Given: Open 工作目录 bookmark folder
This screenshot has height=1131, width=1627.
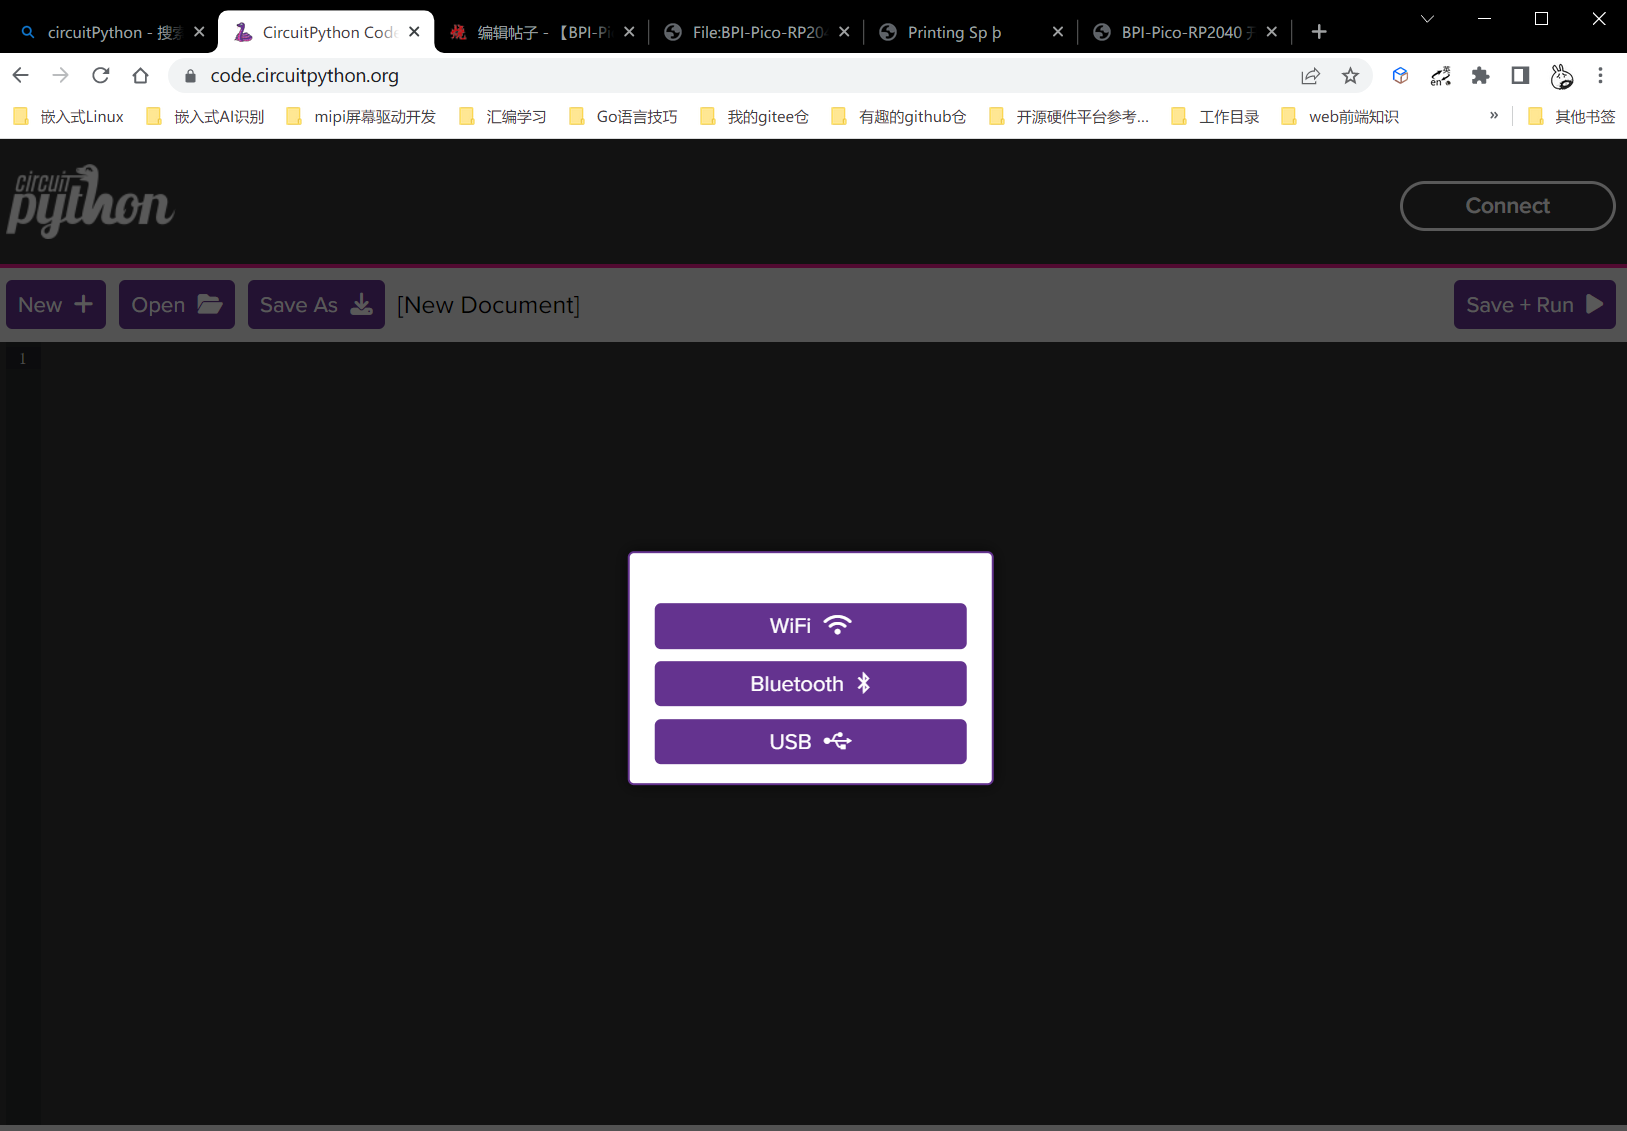Looking at the screenshot, I should [1216, 117].
